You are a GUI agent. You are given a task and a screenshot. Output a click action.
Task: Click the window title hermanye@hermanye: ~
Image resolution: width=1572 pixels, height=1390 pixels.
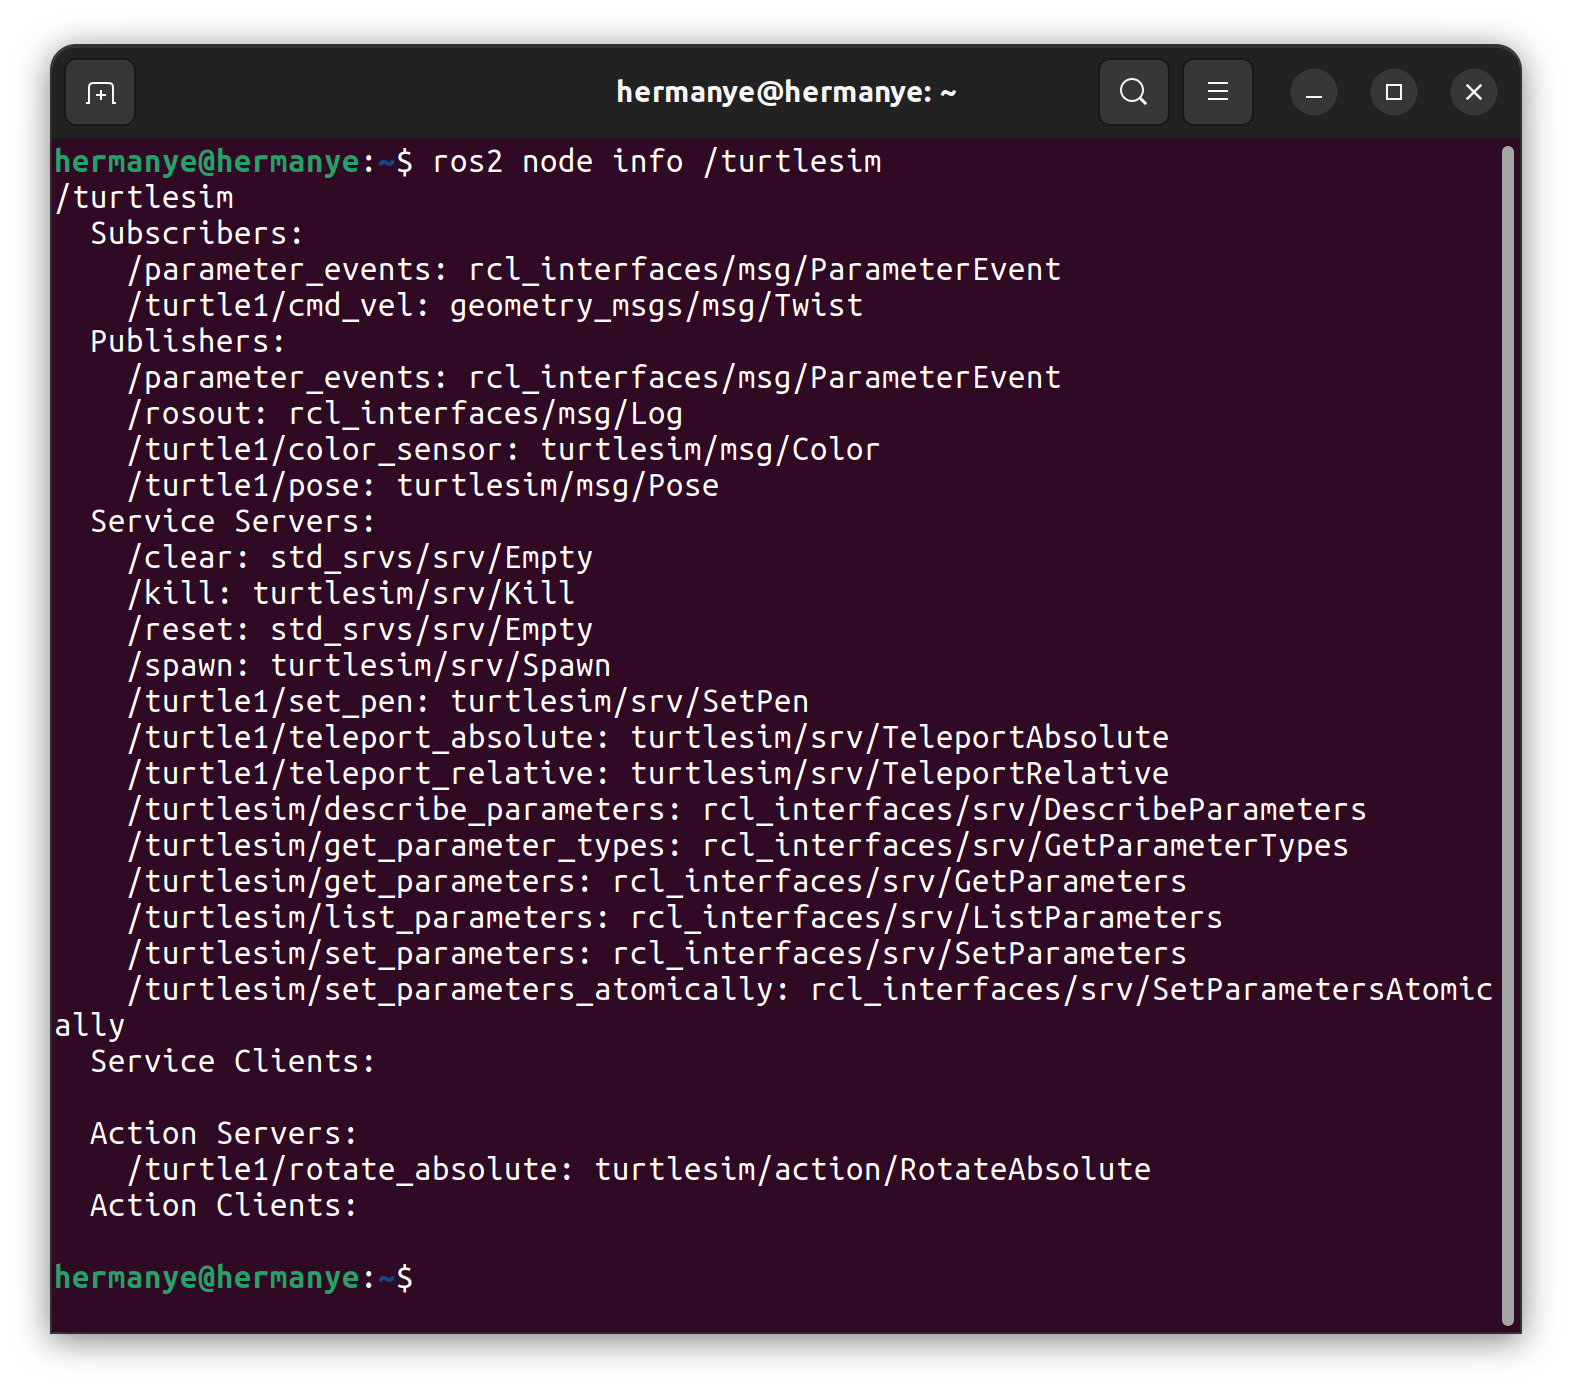786,93
